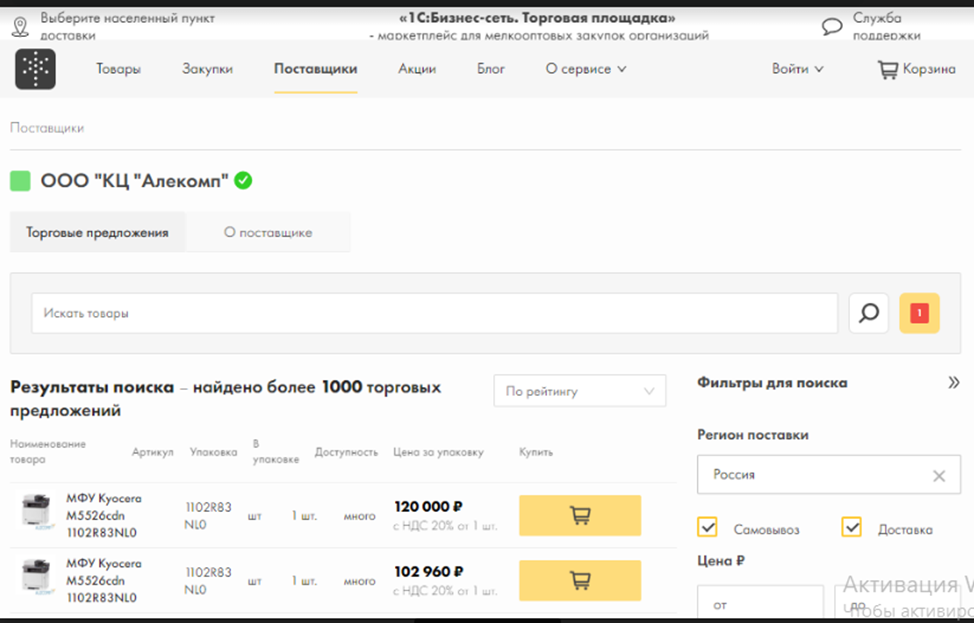
Task: Open the Служба поддержки link
Action: (x=886, y=26)
